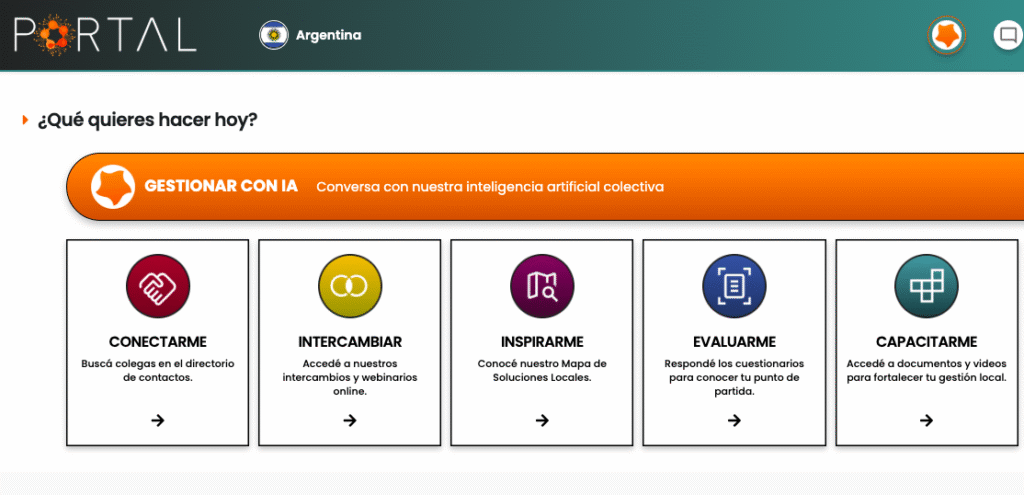Screen dimensions: 1024x495
Task: Click the teal blocks Capacitarme icon
Action: click(x=926, y=287)
